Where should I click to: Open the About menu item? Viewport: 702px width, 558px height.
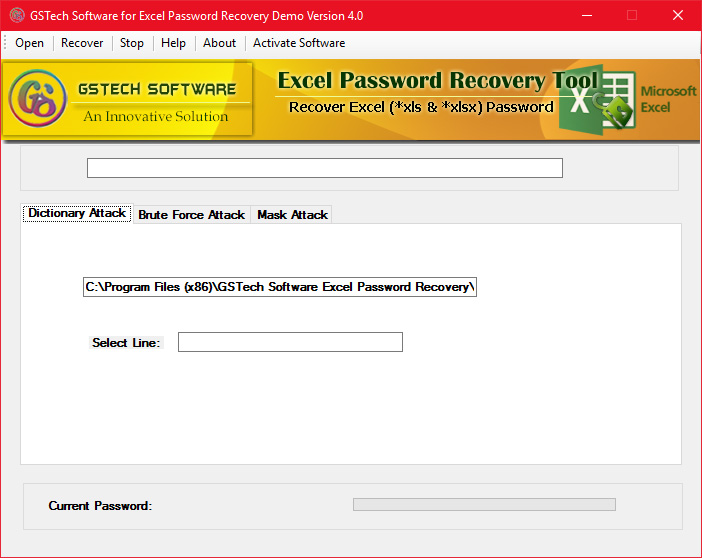coord(219,43)
